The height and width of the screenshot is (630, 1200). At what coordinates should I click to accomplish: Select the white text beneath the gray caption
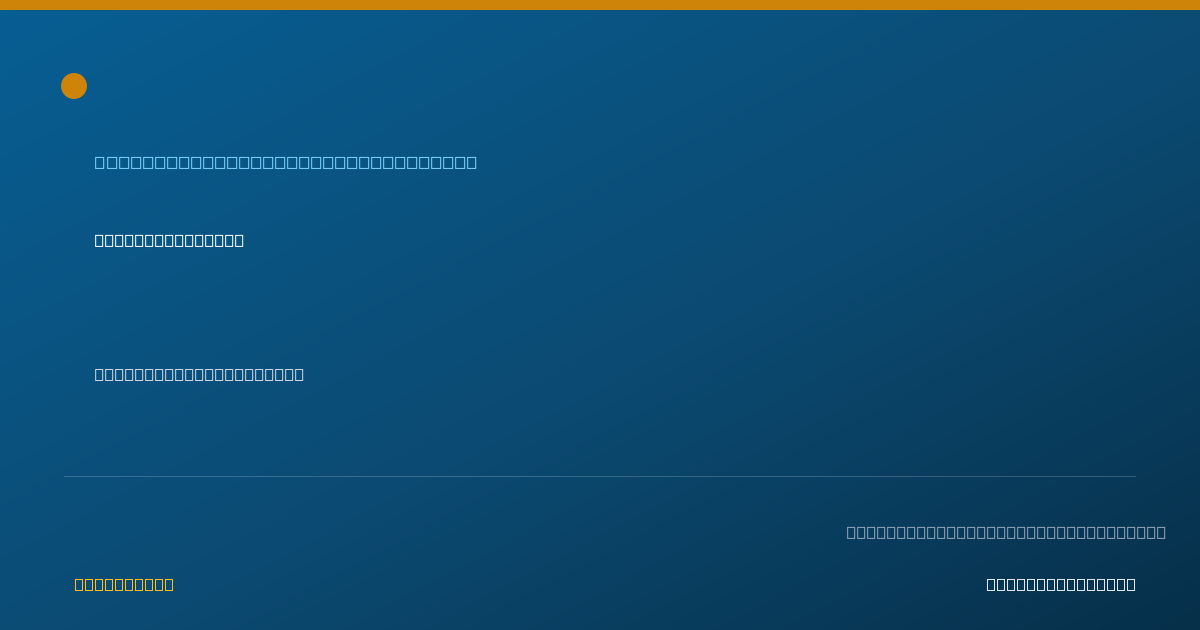coord(1061,584)
